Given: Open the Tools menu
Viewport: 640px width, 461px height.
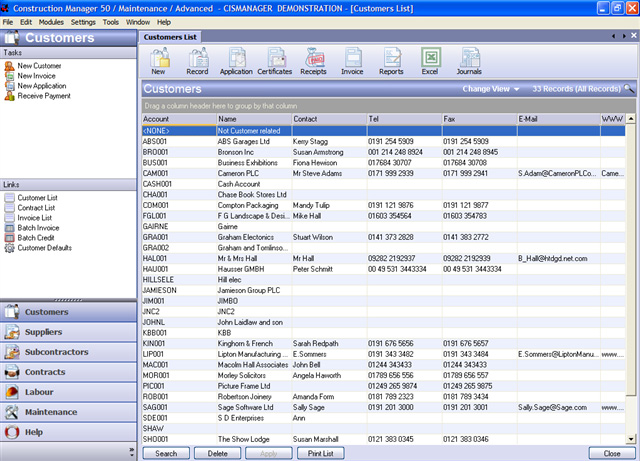Looking at the screenshot, I should click(111, 22).
